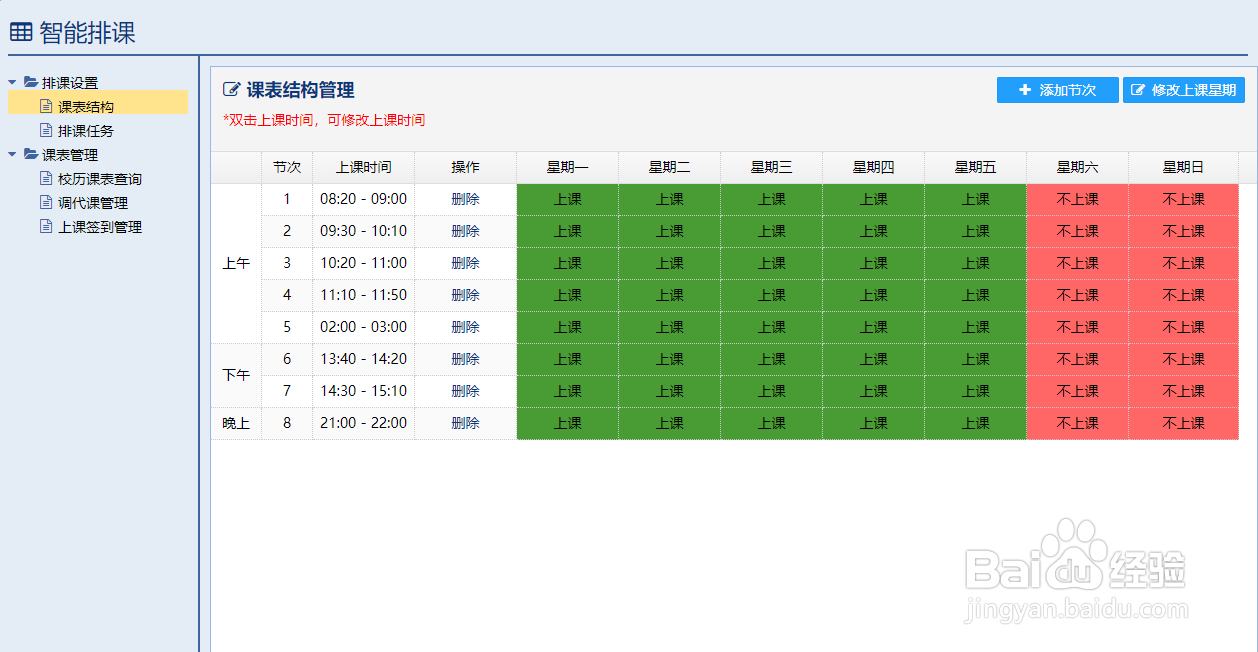Delete period 2 using 删除

[465, 231]
